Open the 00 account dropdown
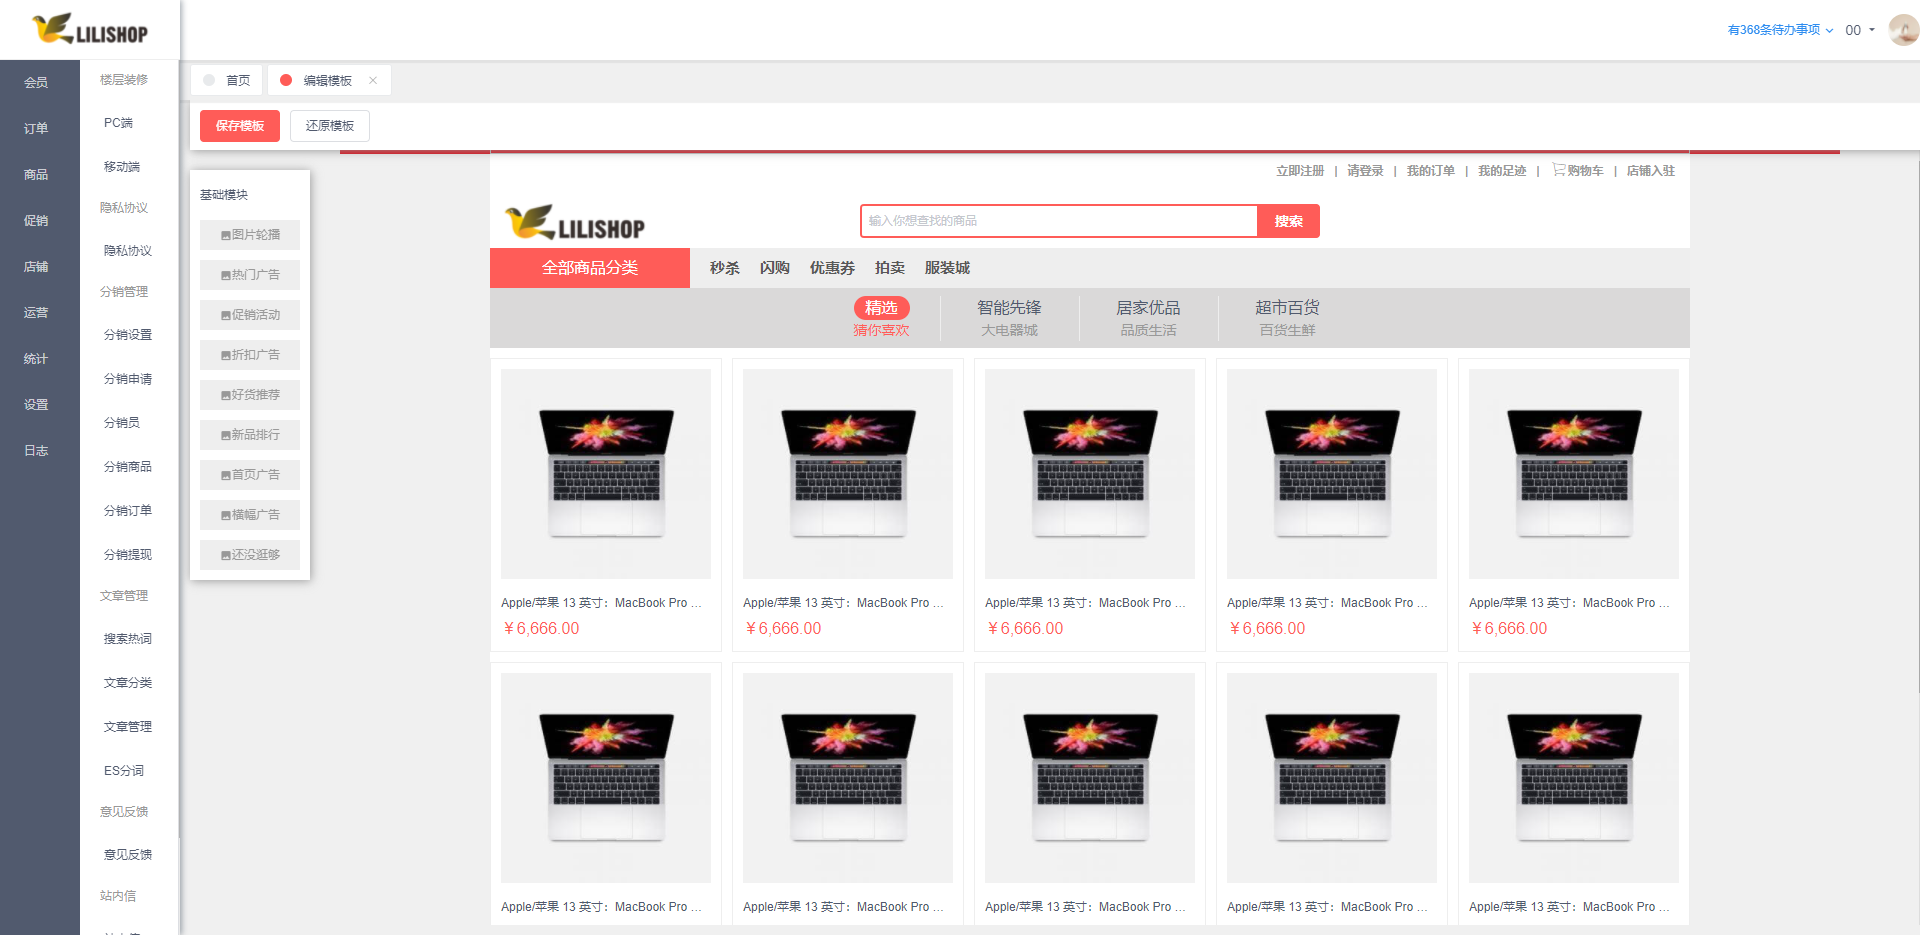1920x935 pixels. [1860, 30]
